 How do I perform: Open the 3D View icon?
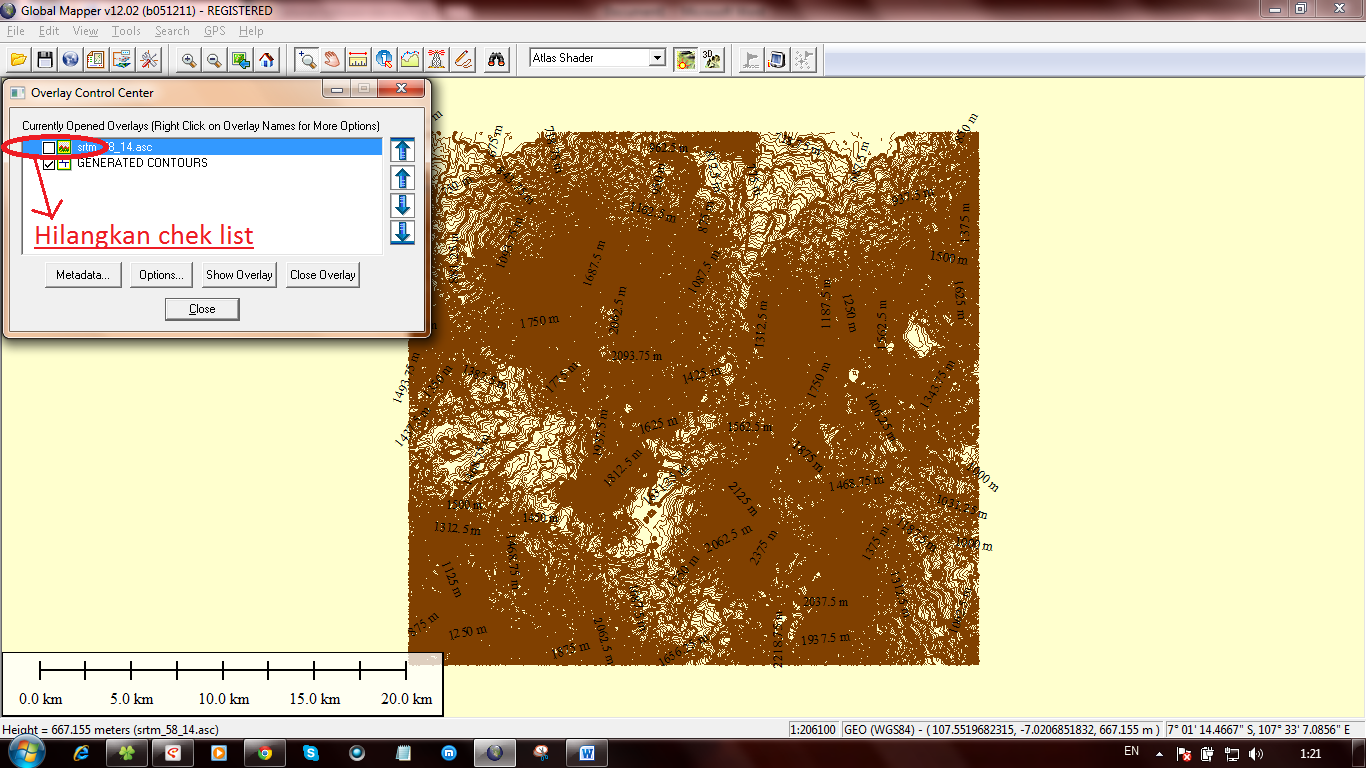click(x=711, y=60)
